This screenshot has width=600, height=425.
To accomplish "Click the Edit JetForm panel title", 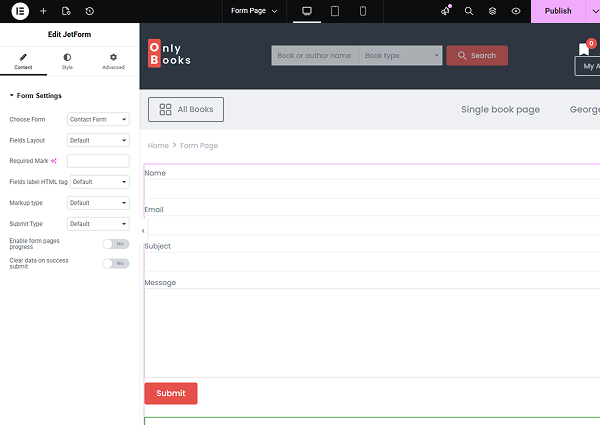I will pyautogui.click(x=70, y=34).
